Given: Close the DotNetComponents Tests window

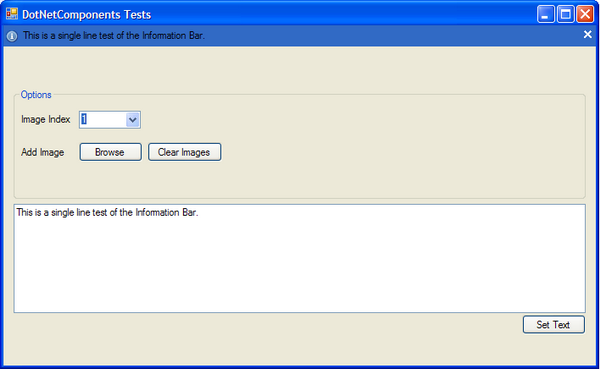Looking at the screenshot, I should (585, 15).
